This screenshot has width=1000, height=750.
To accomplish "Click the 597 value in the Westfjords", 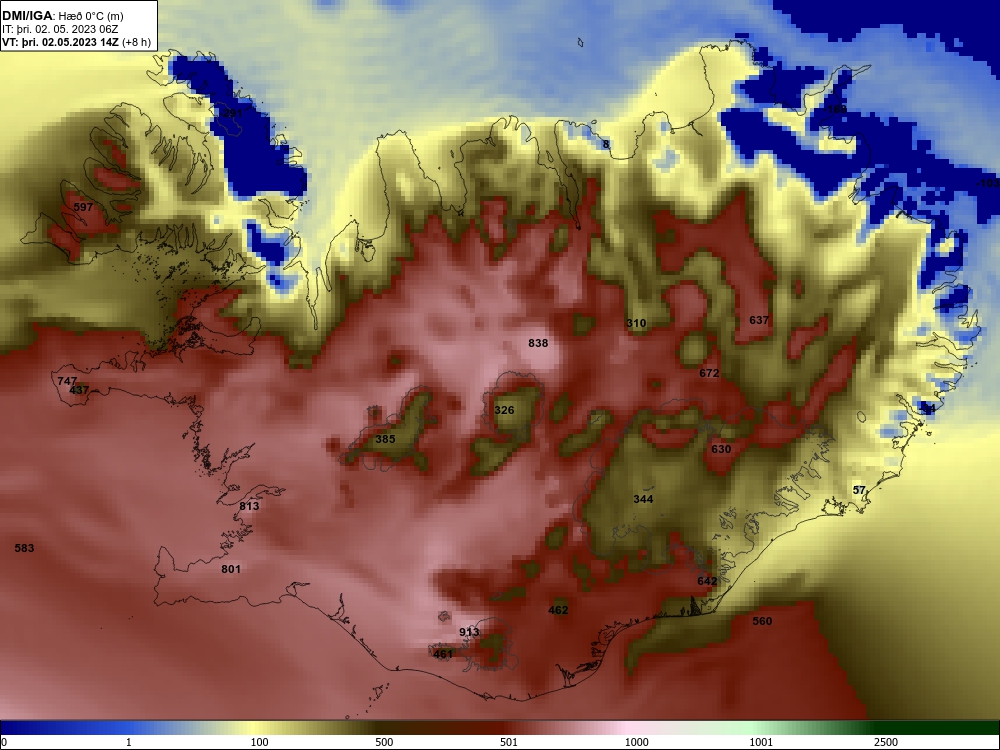I will (x=83, y=207).
